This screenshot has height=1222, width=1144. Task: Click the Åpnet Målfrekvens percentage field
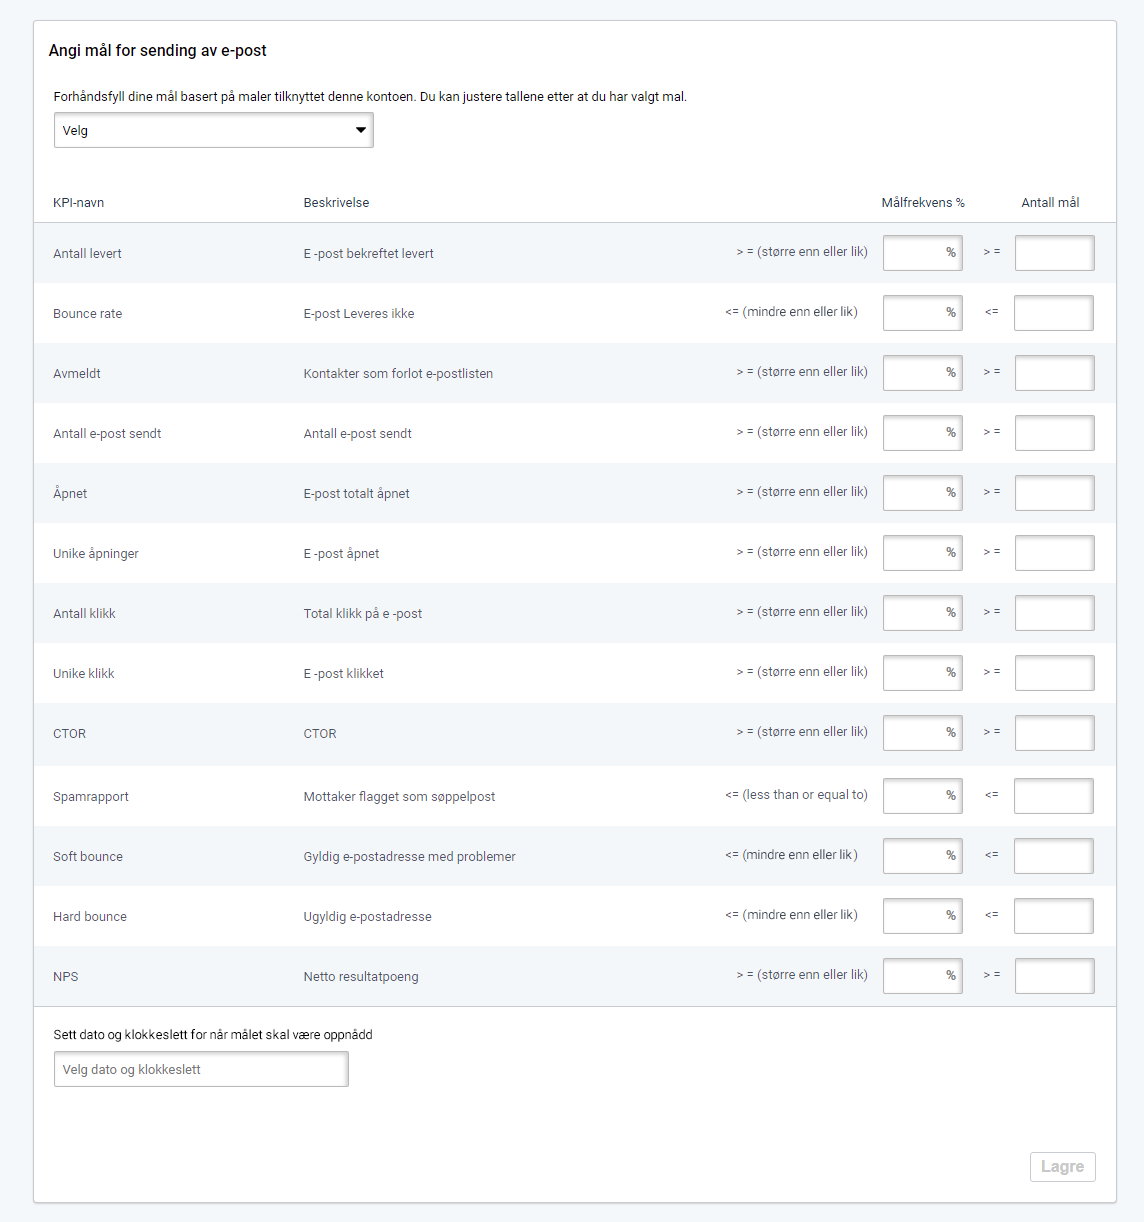(922, 493)
